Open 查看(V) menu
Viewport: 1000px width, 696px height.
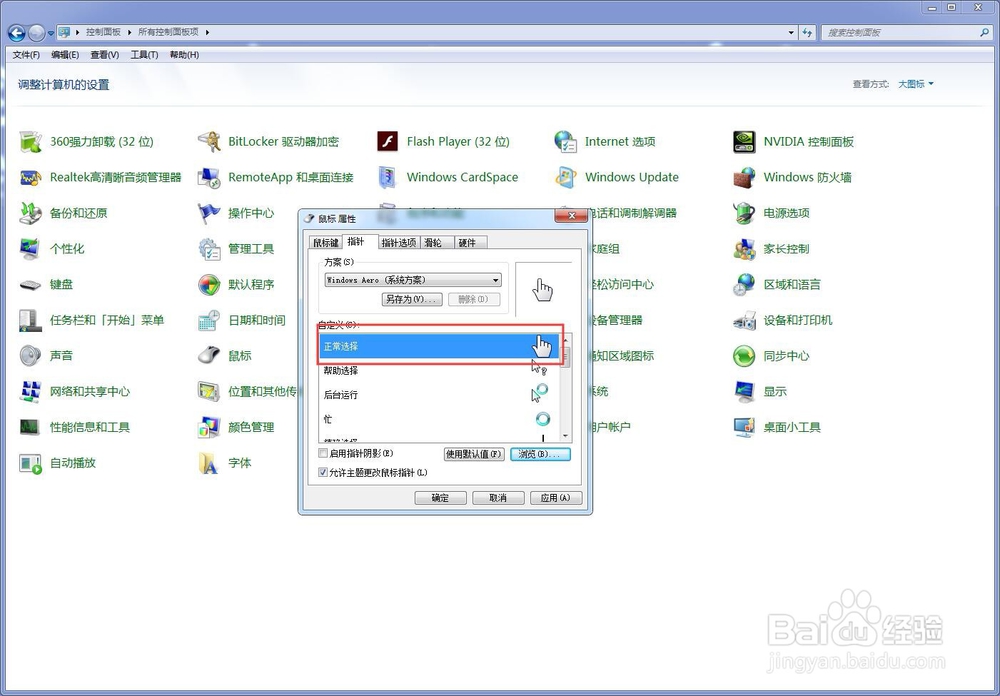pyautogui.click(x=105, y=55)
